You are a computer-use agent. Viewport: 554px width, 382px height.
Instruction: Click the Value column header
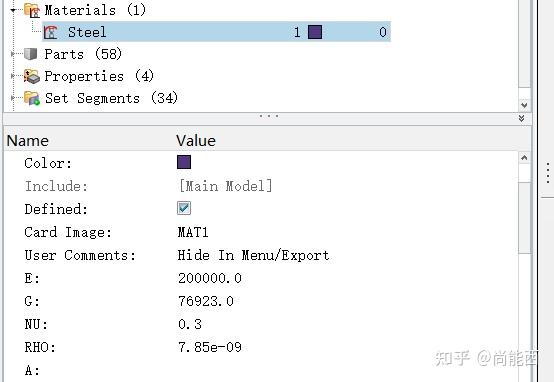[x=196, y=141]
